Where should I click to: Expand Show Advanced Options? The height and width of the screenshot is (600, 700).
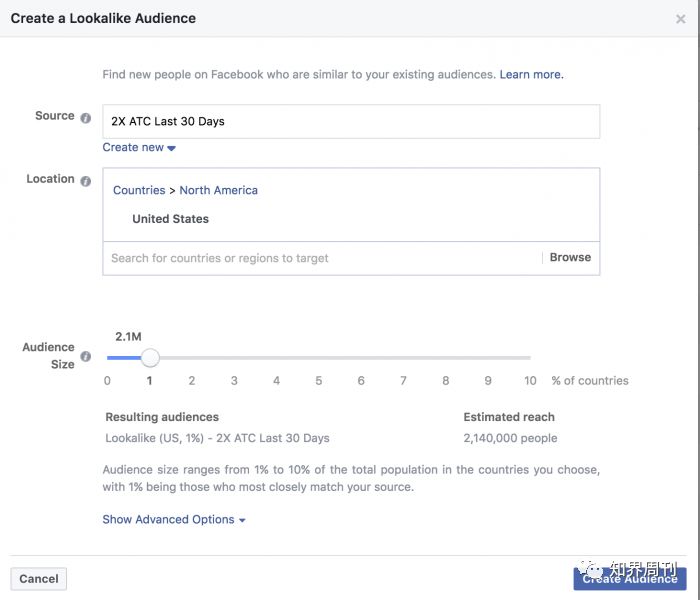pos(174,520)
